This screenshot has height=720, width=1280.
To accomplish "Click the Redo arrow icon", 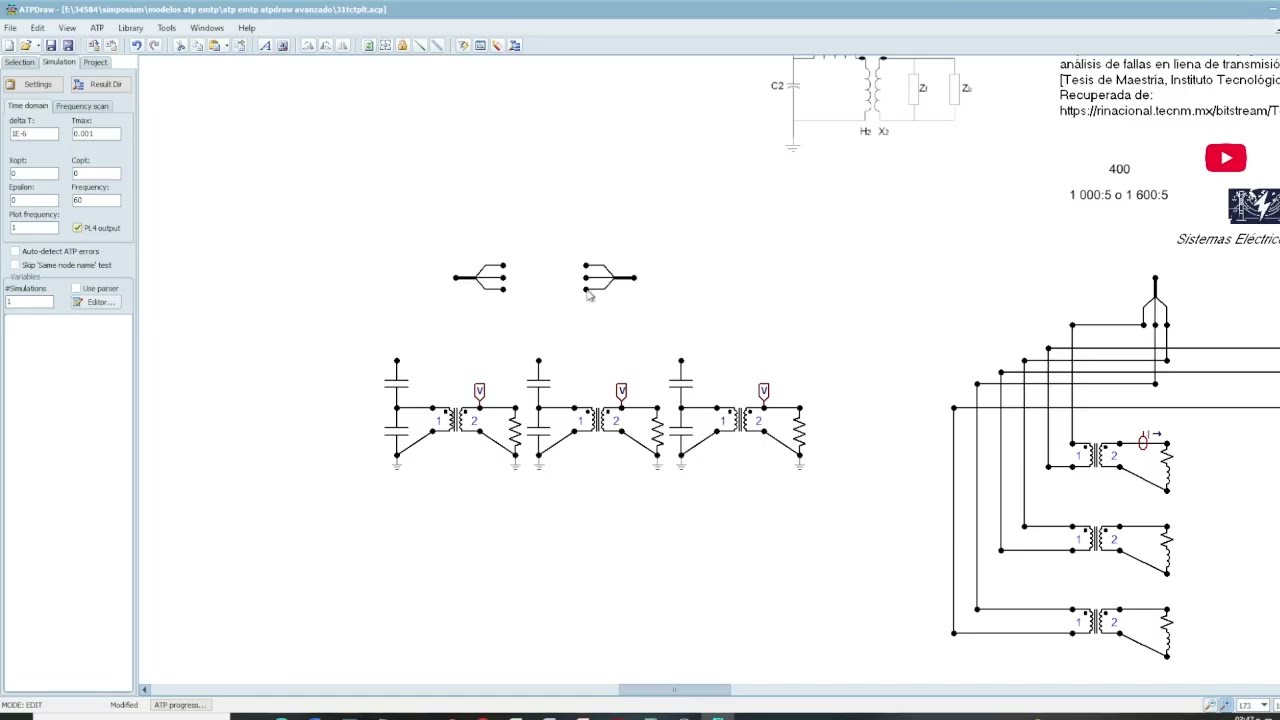I will (154, 45).
